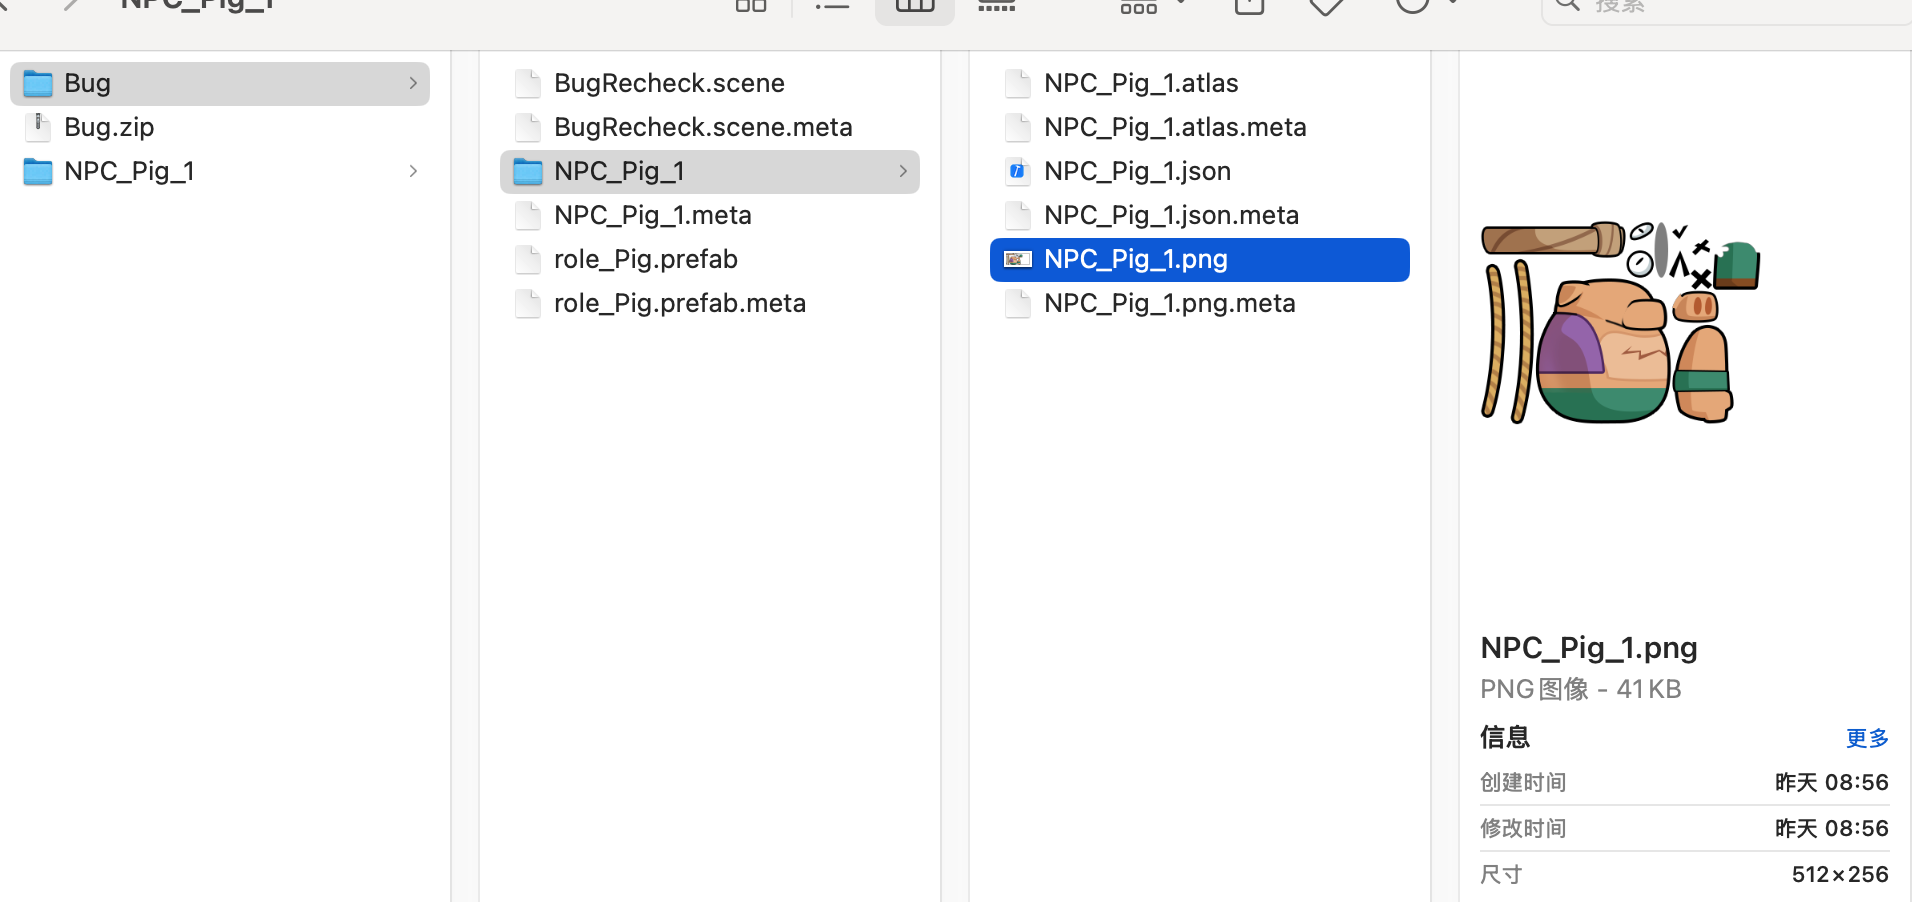Open the group-by dropdown in toolbar
The height and width of the screenshot is (902, 1912).
tap(1150, 6)
